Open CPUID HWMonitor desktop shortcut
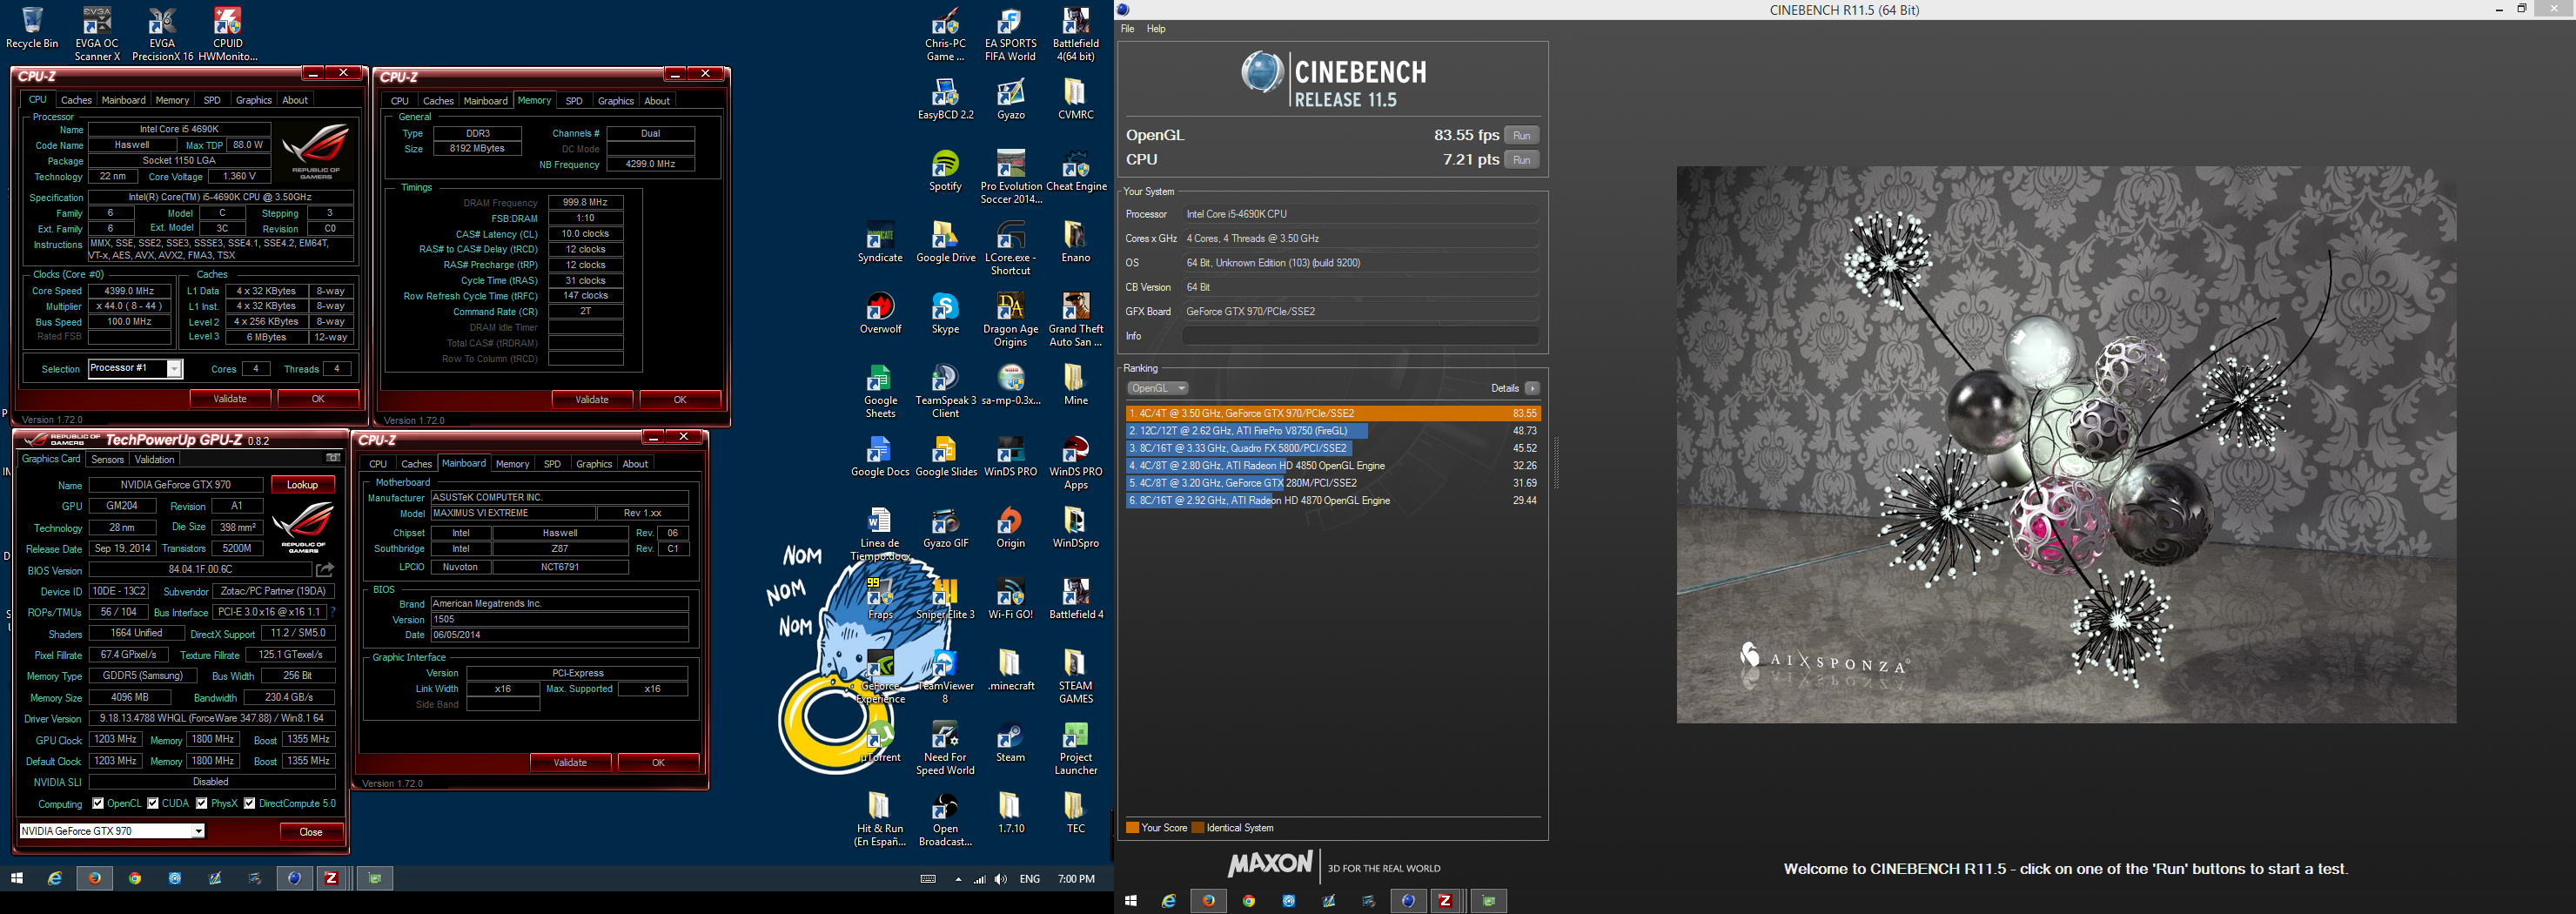 (228, 34)
